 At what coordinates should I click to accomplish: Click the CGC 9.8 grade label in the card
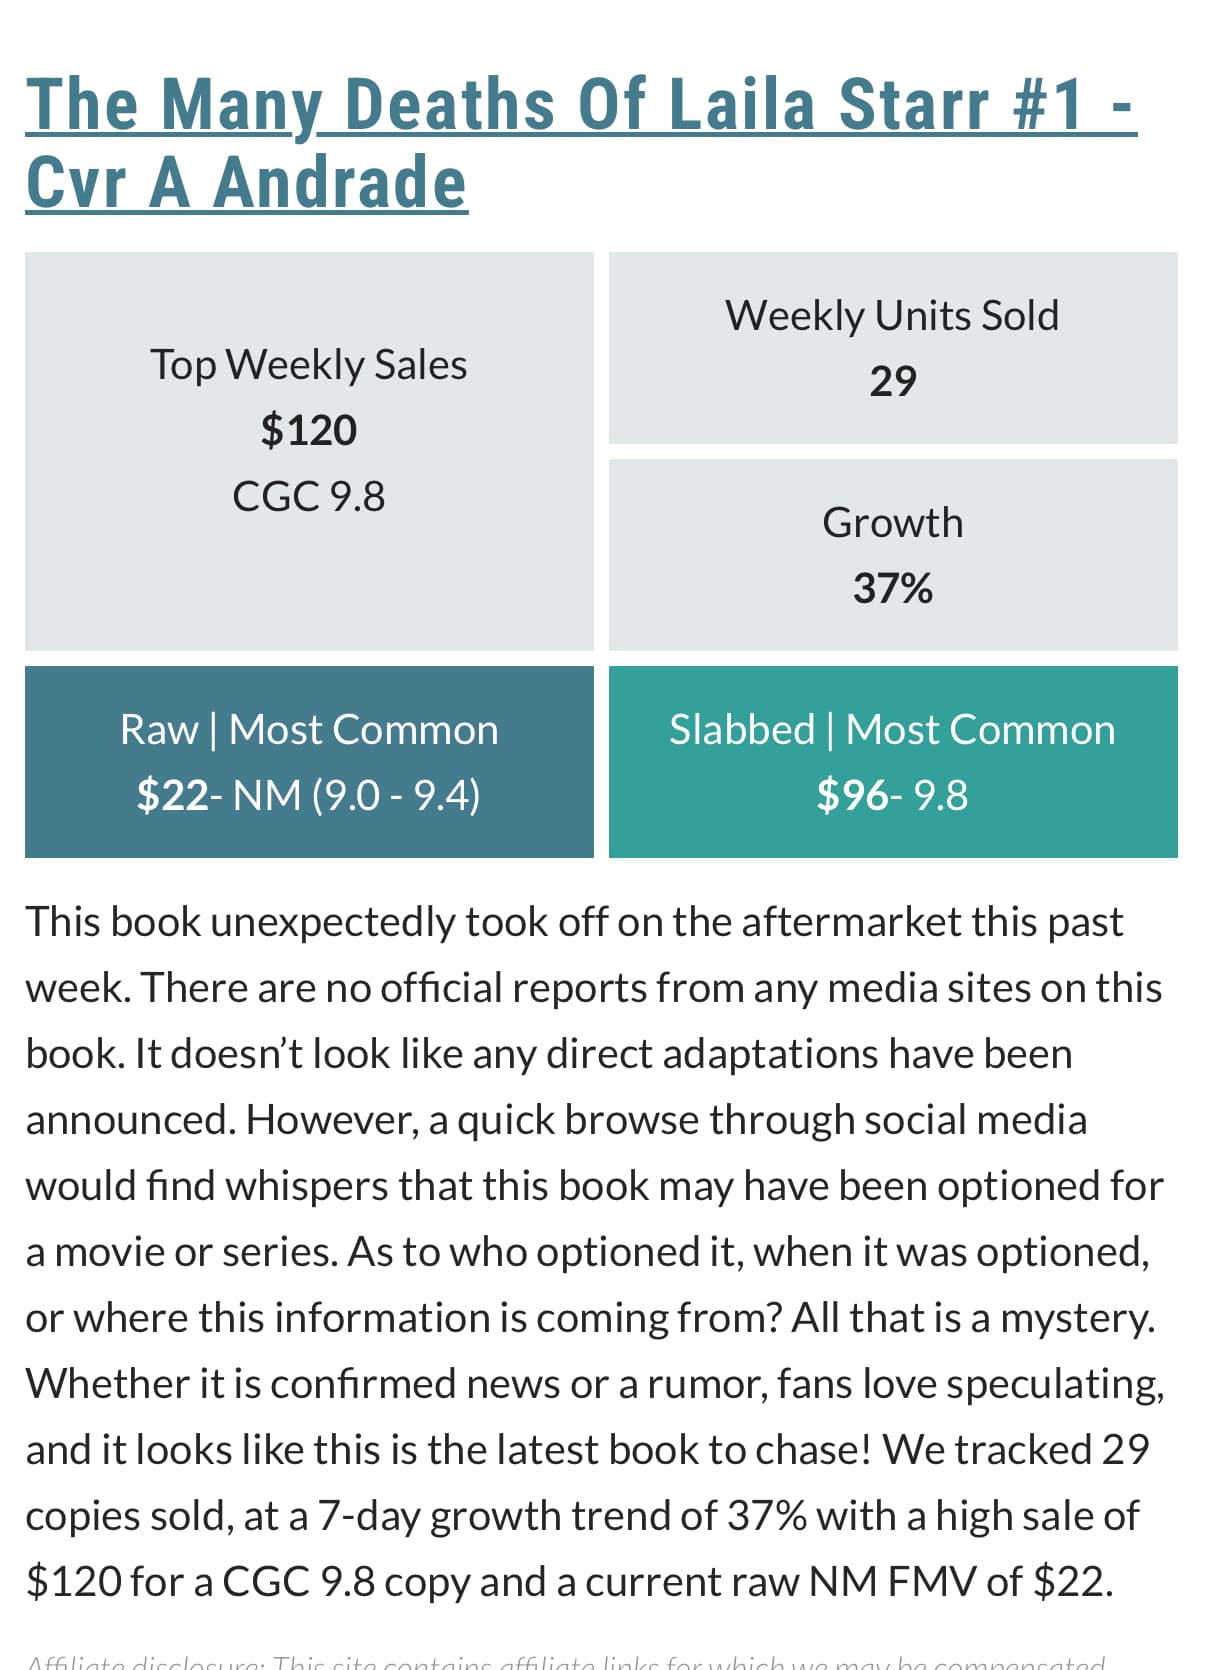click(x=308, y=497)
